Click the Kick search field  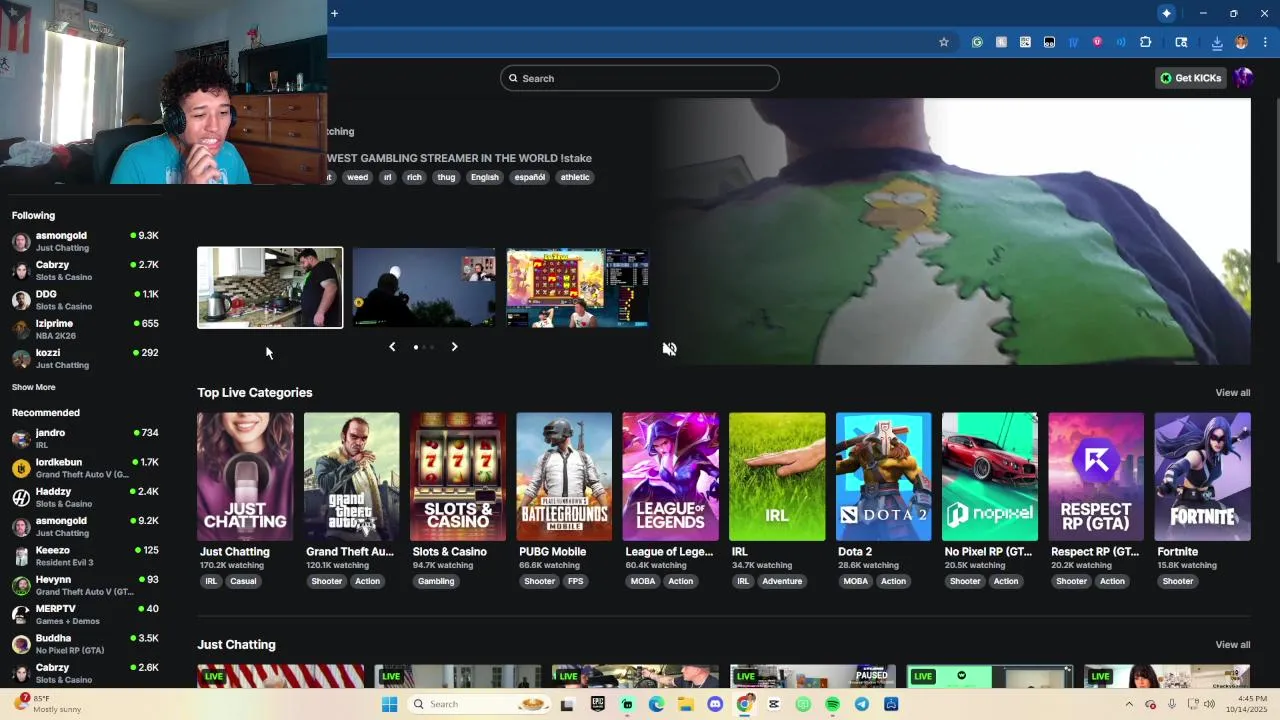(640, 78)
